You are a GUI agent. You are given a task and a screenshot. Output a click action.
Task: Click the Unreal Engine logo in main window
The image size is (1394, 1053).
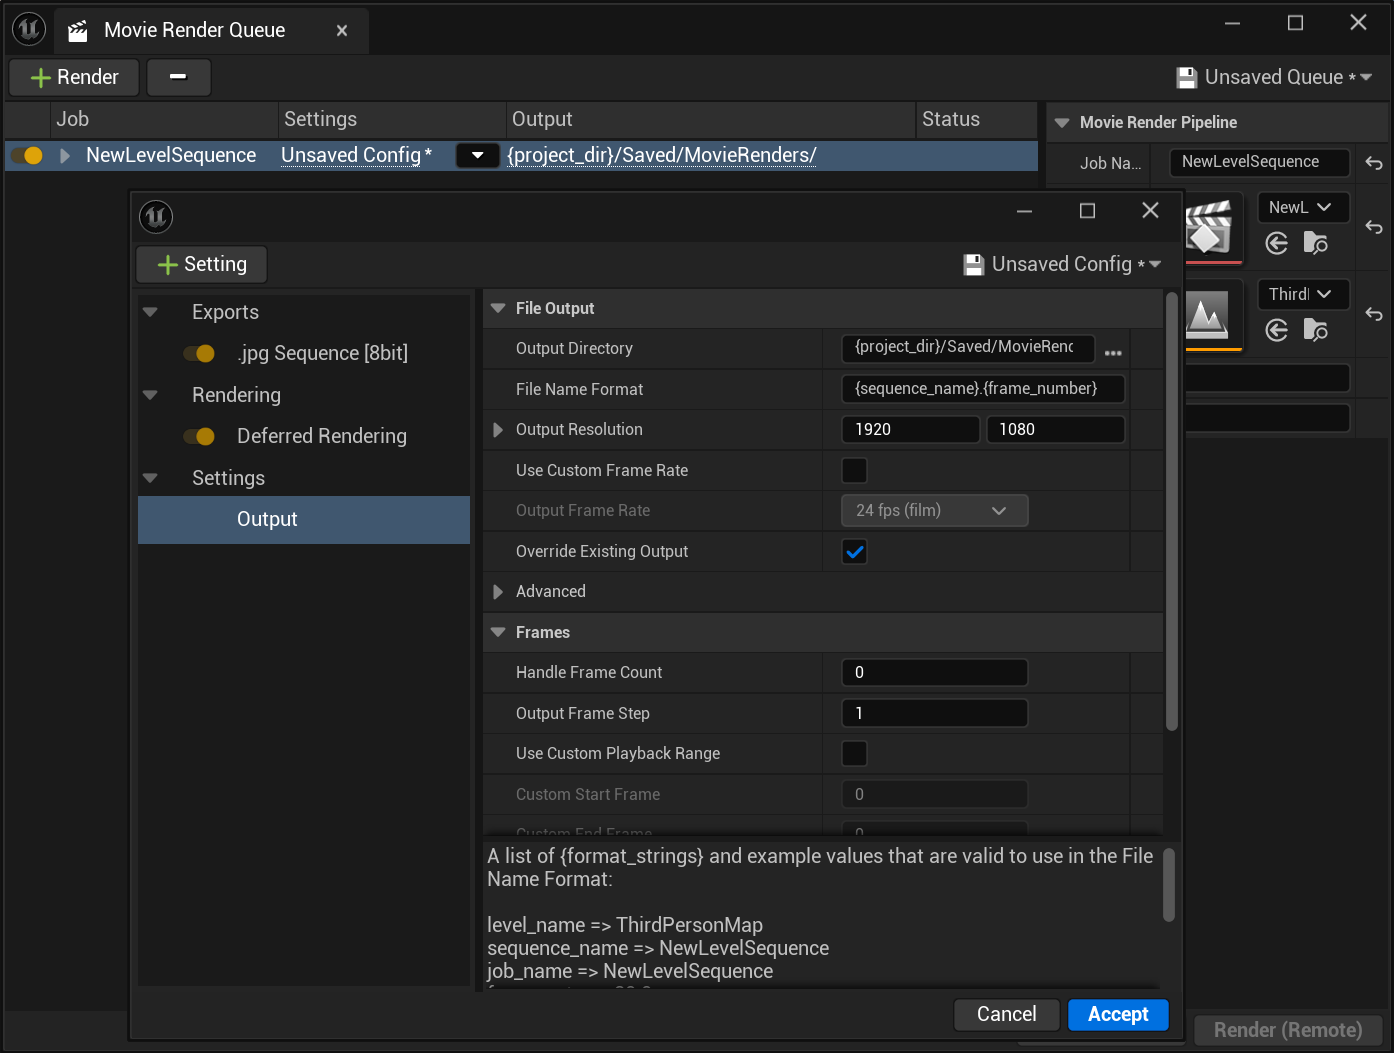tap(29, 29)
